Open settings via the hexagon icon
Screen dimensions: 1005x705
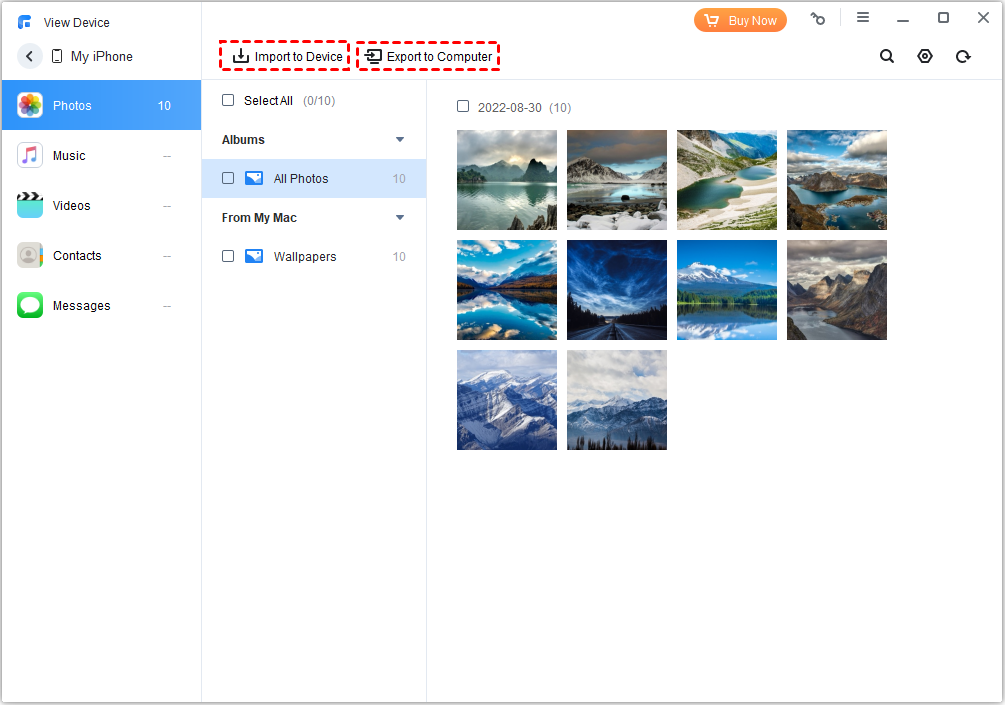pyautogui.click(x=925, y=57)
